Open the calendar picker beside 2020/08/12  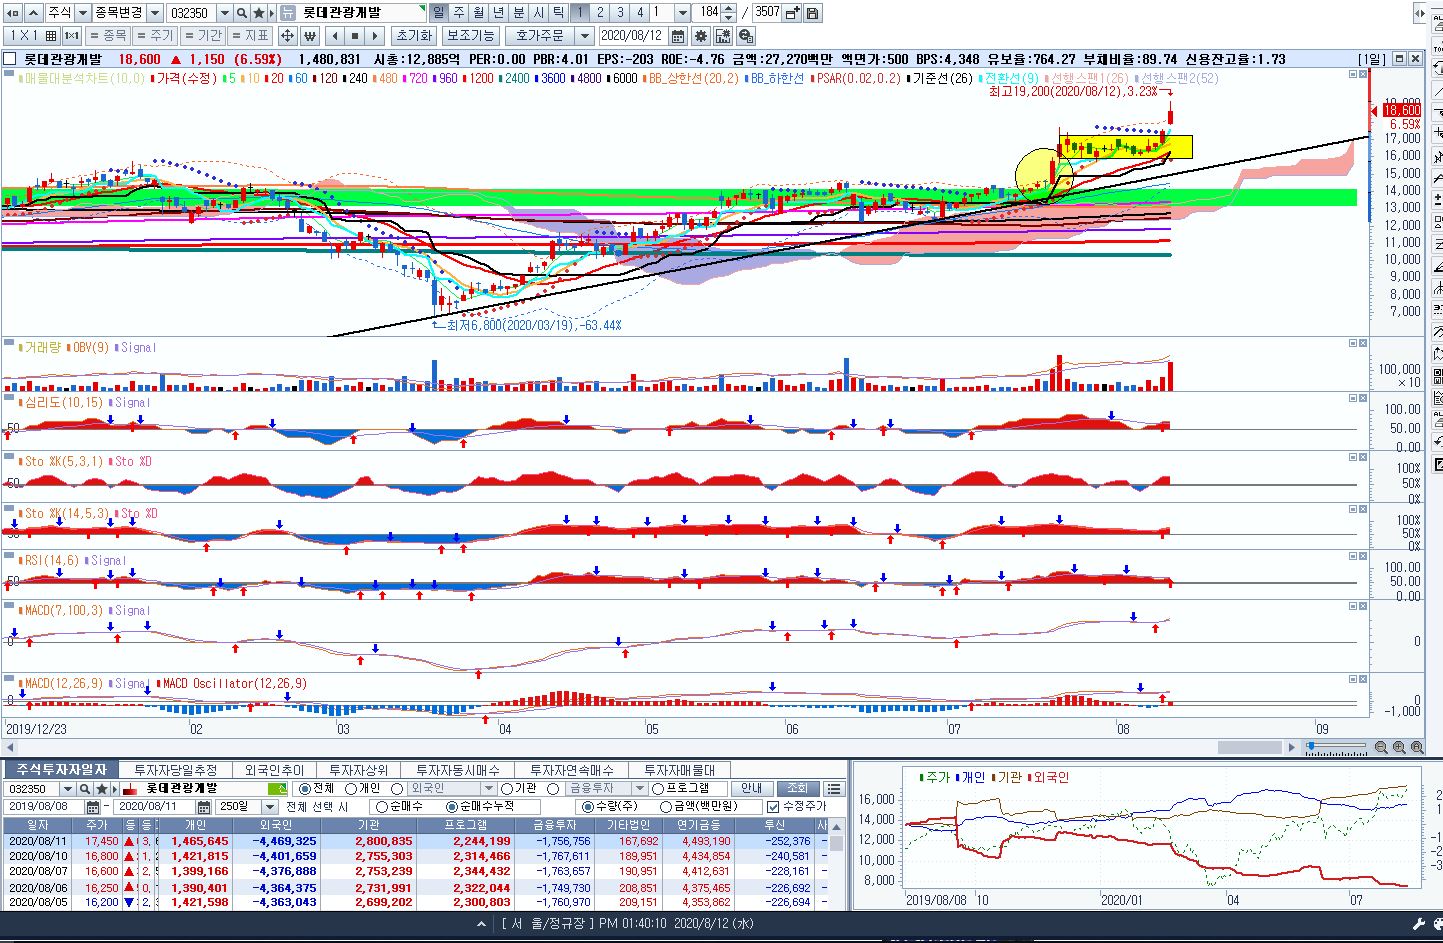tap(678, 36)
